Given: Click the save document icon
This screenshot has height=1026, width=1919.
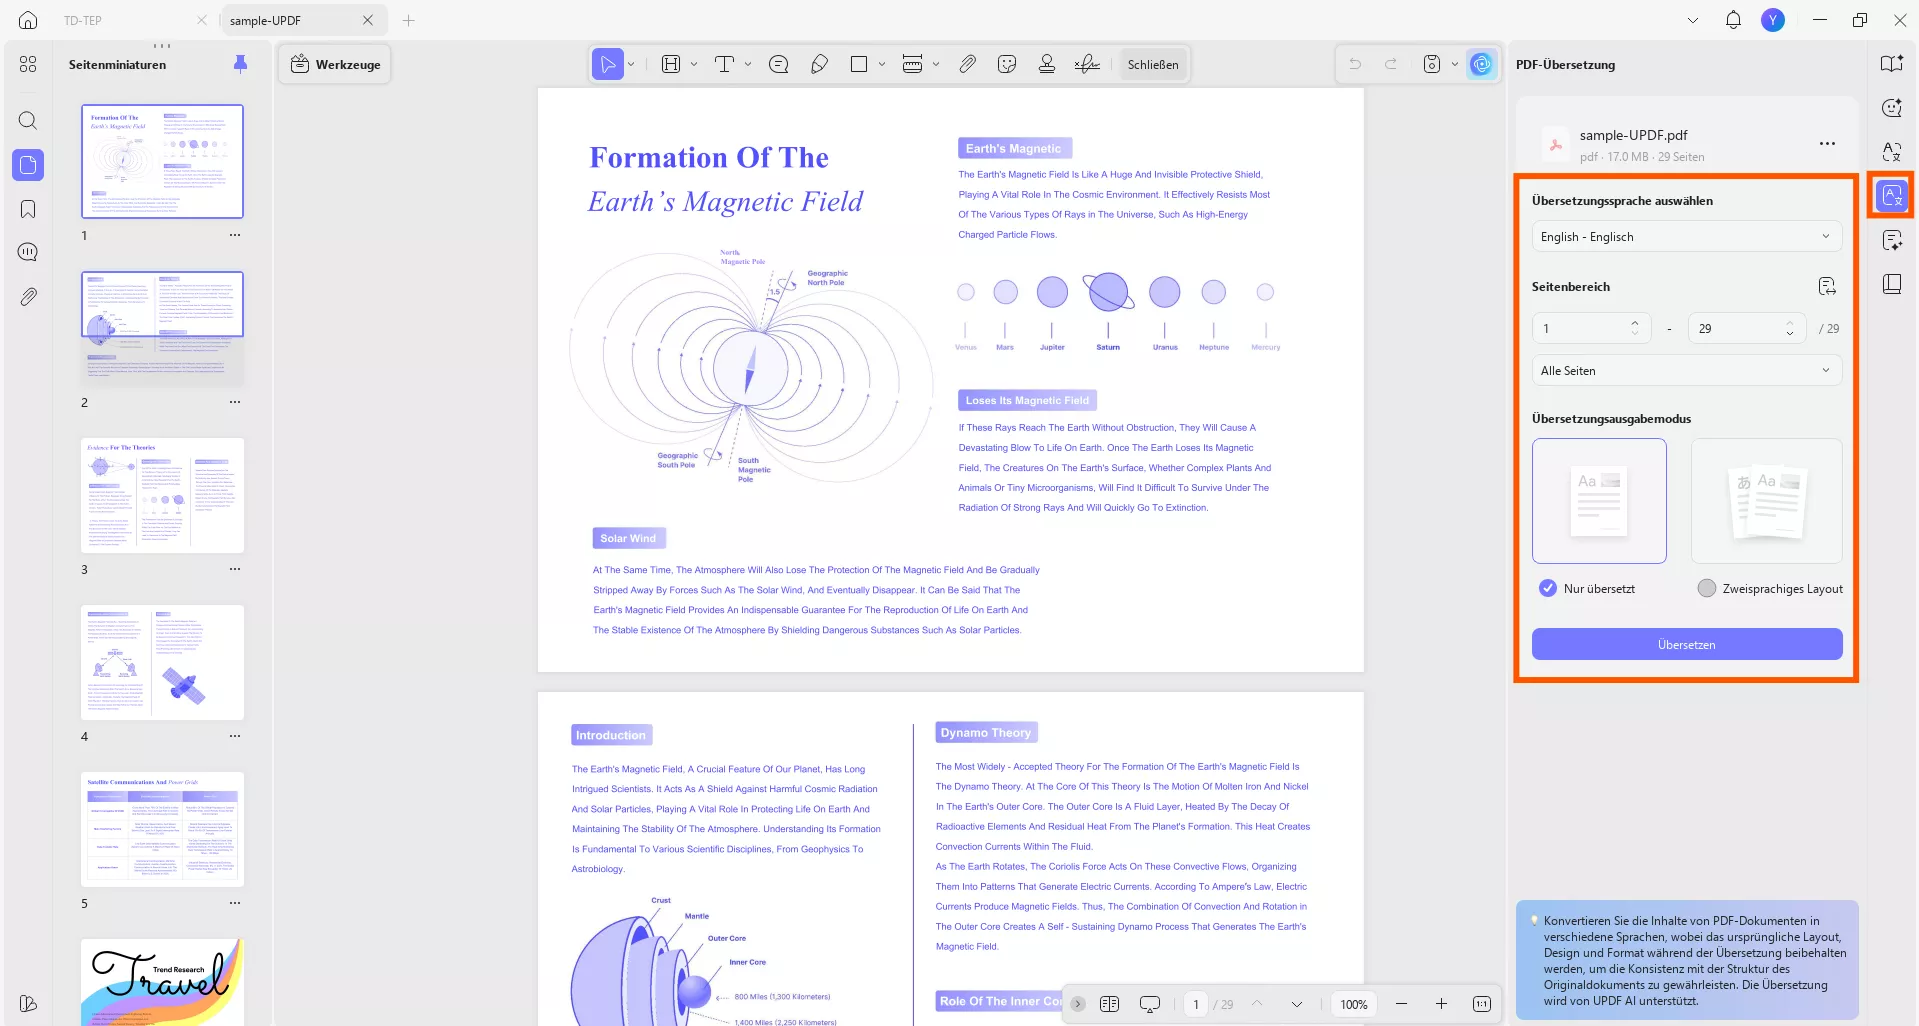Looking at the screenshot, I should [x=1432, y=64].
